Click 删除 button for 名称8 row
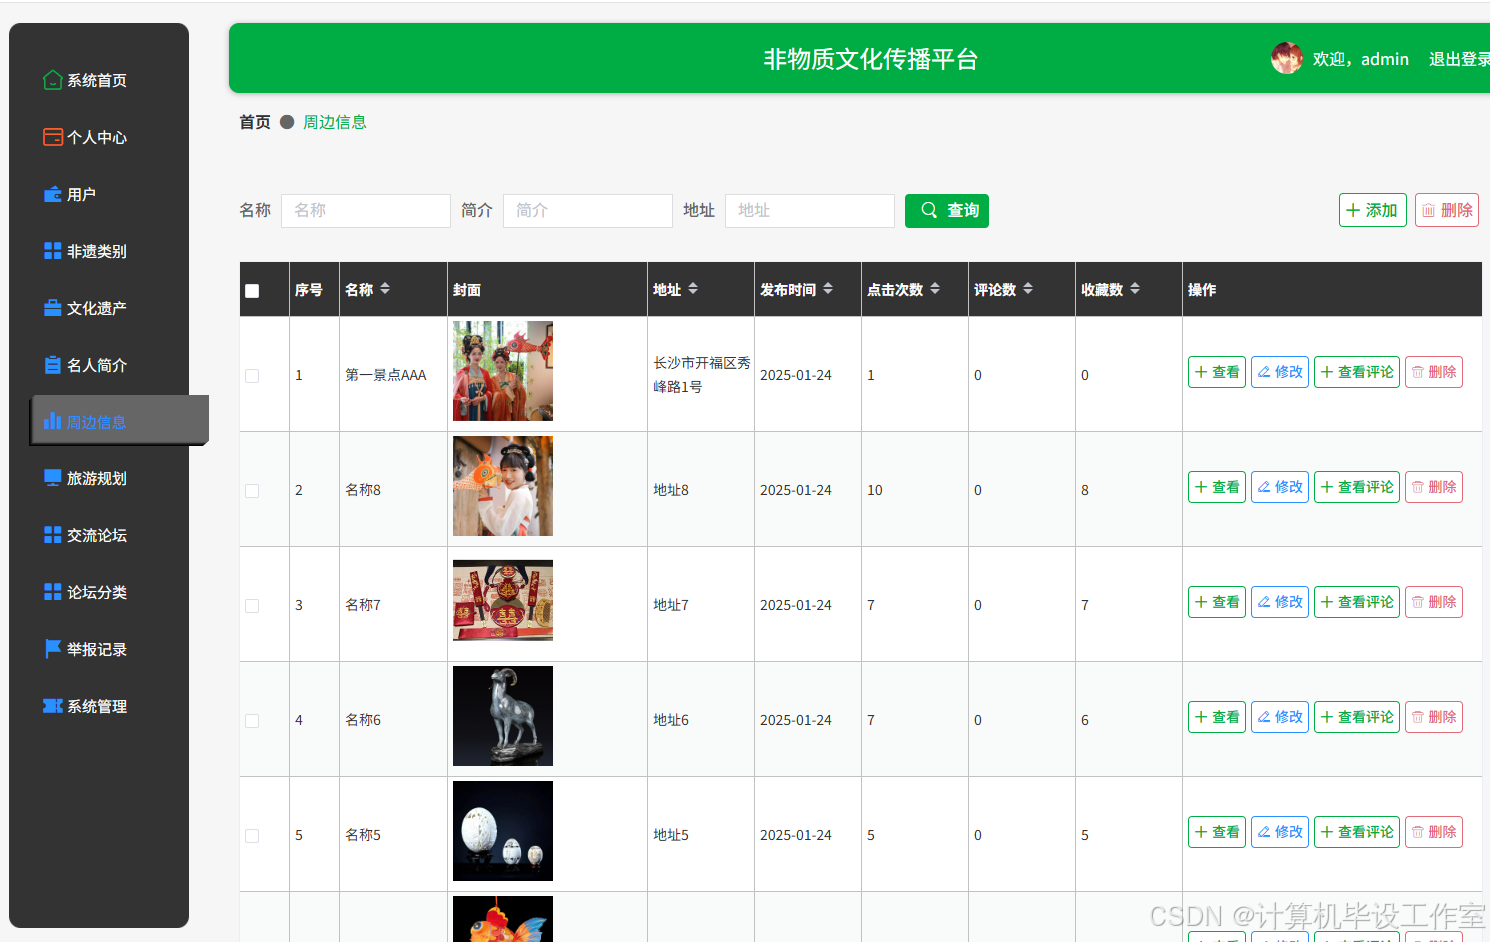The height and width of the screenshot is (942, 1490). click(1434, 487)
